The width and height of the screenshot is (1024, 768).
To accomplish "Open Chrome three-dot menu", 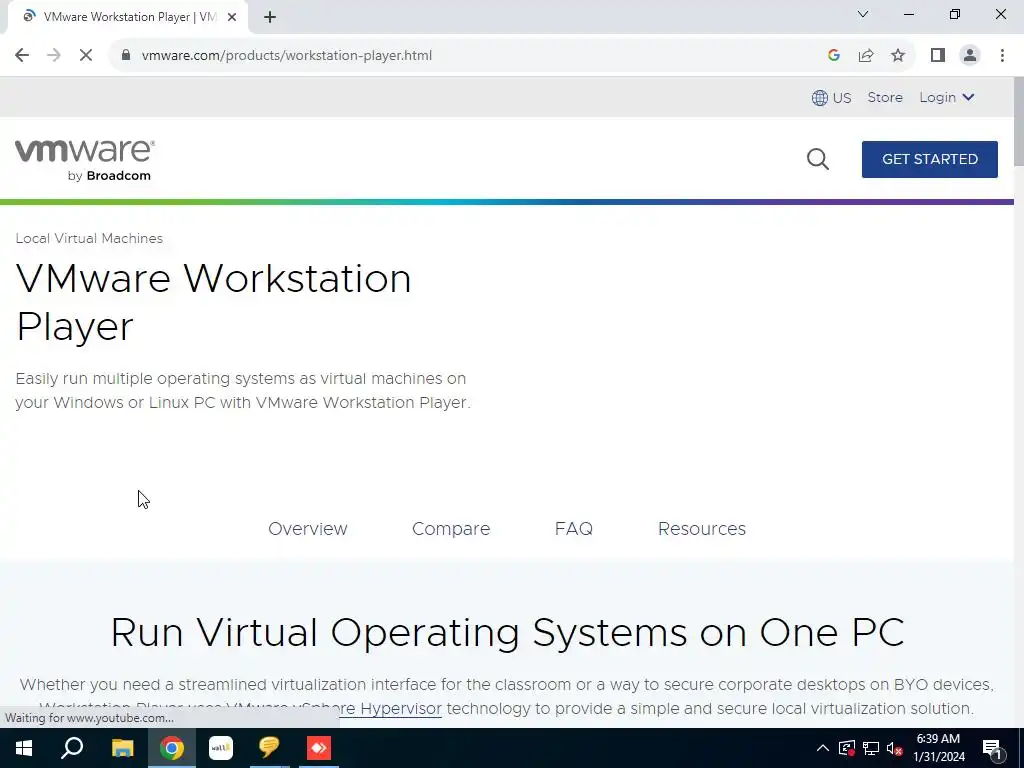I will pyautogui.click(x=1002, y=56).
